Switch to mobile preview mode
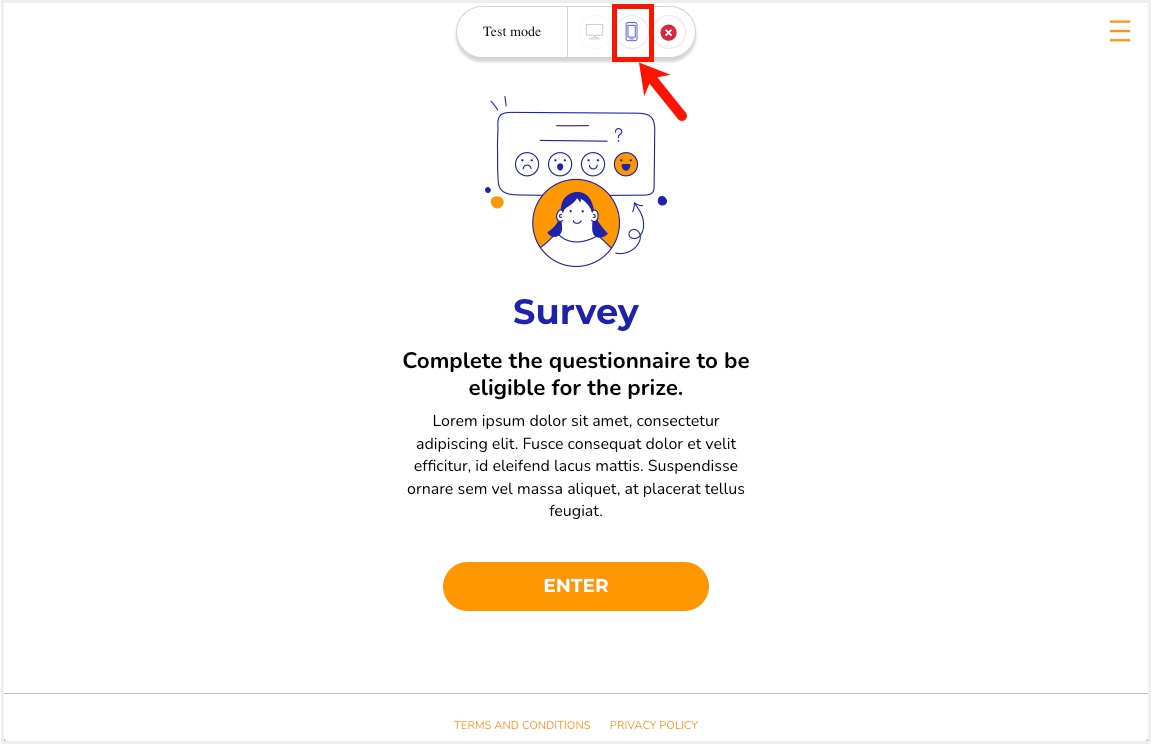The height and width of the screenshot is (745, 1151). coord(631,32)
